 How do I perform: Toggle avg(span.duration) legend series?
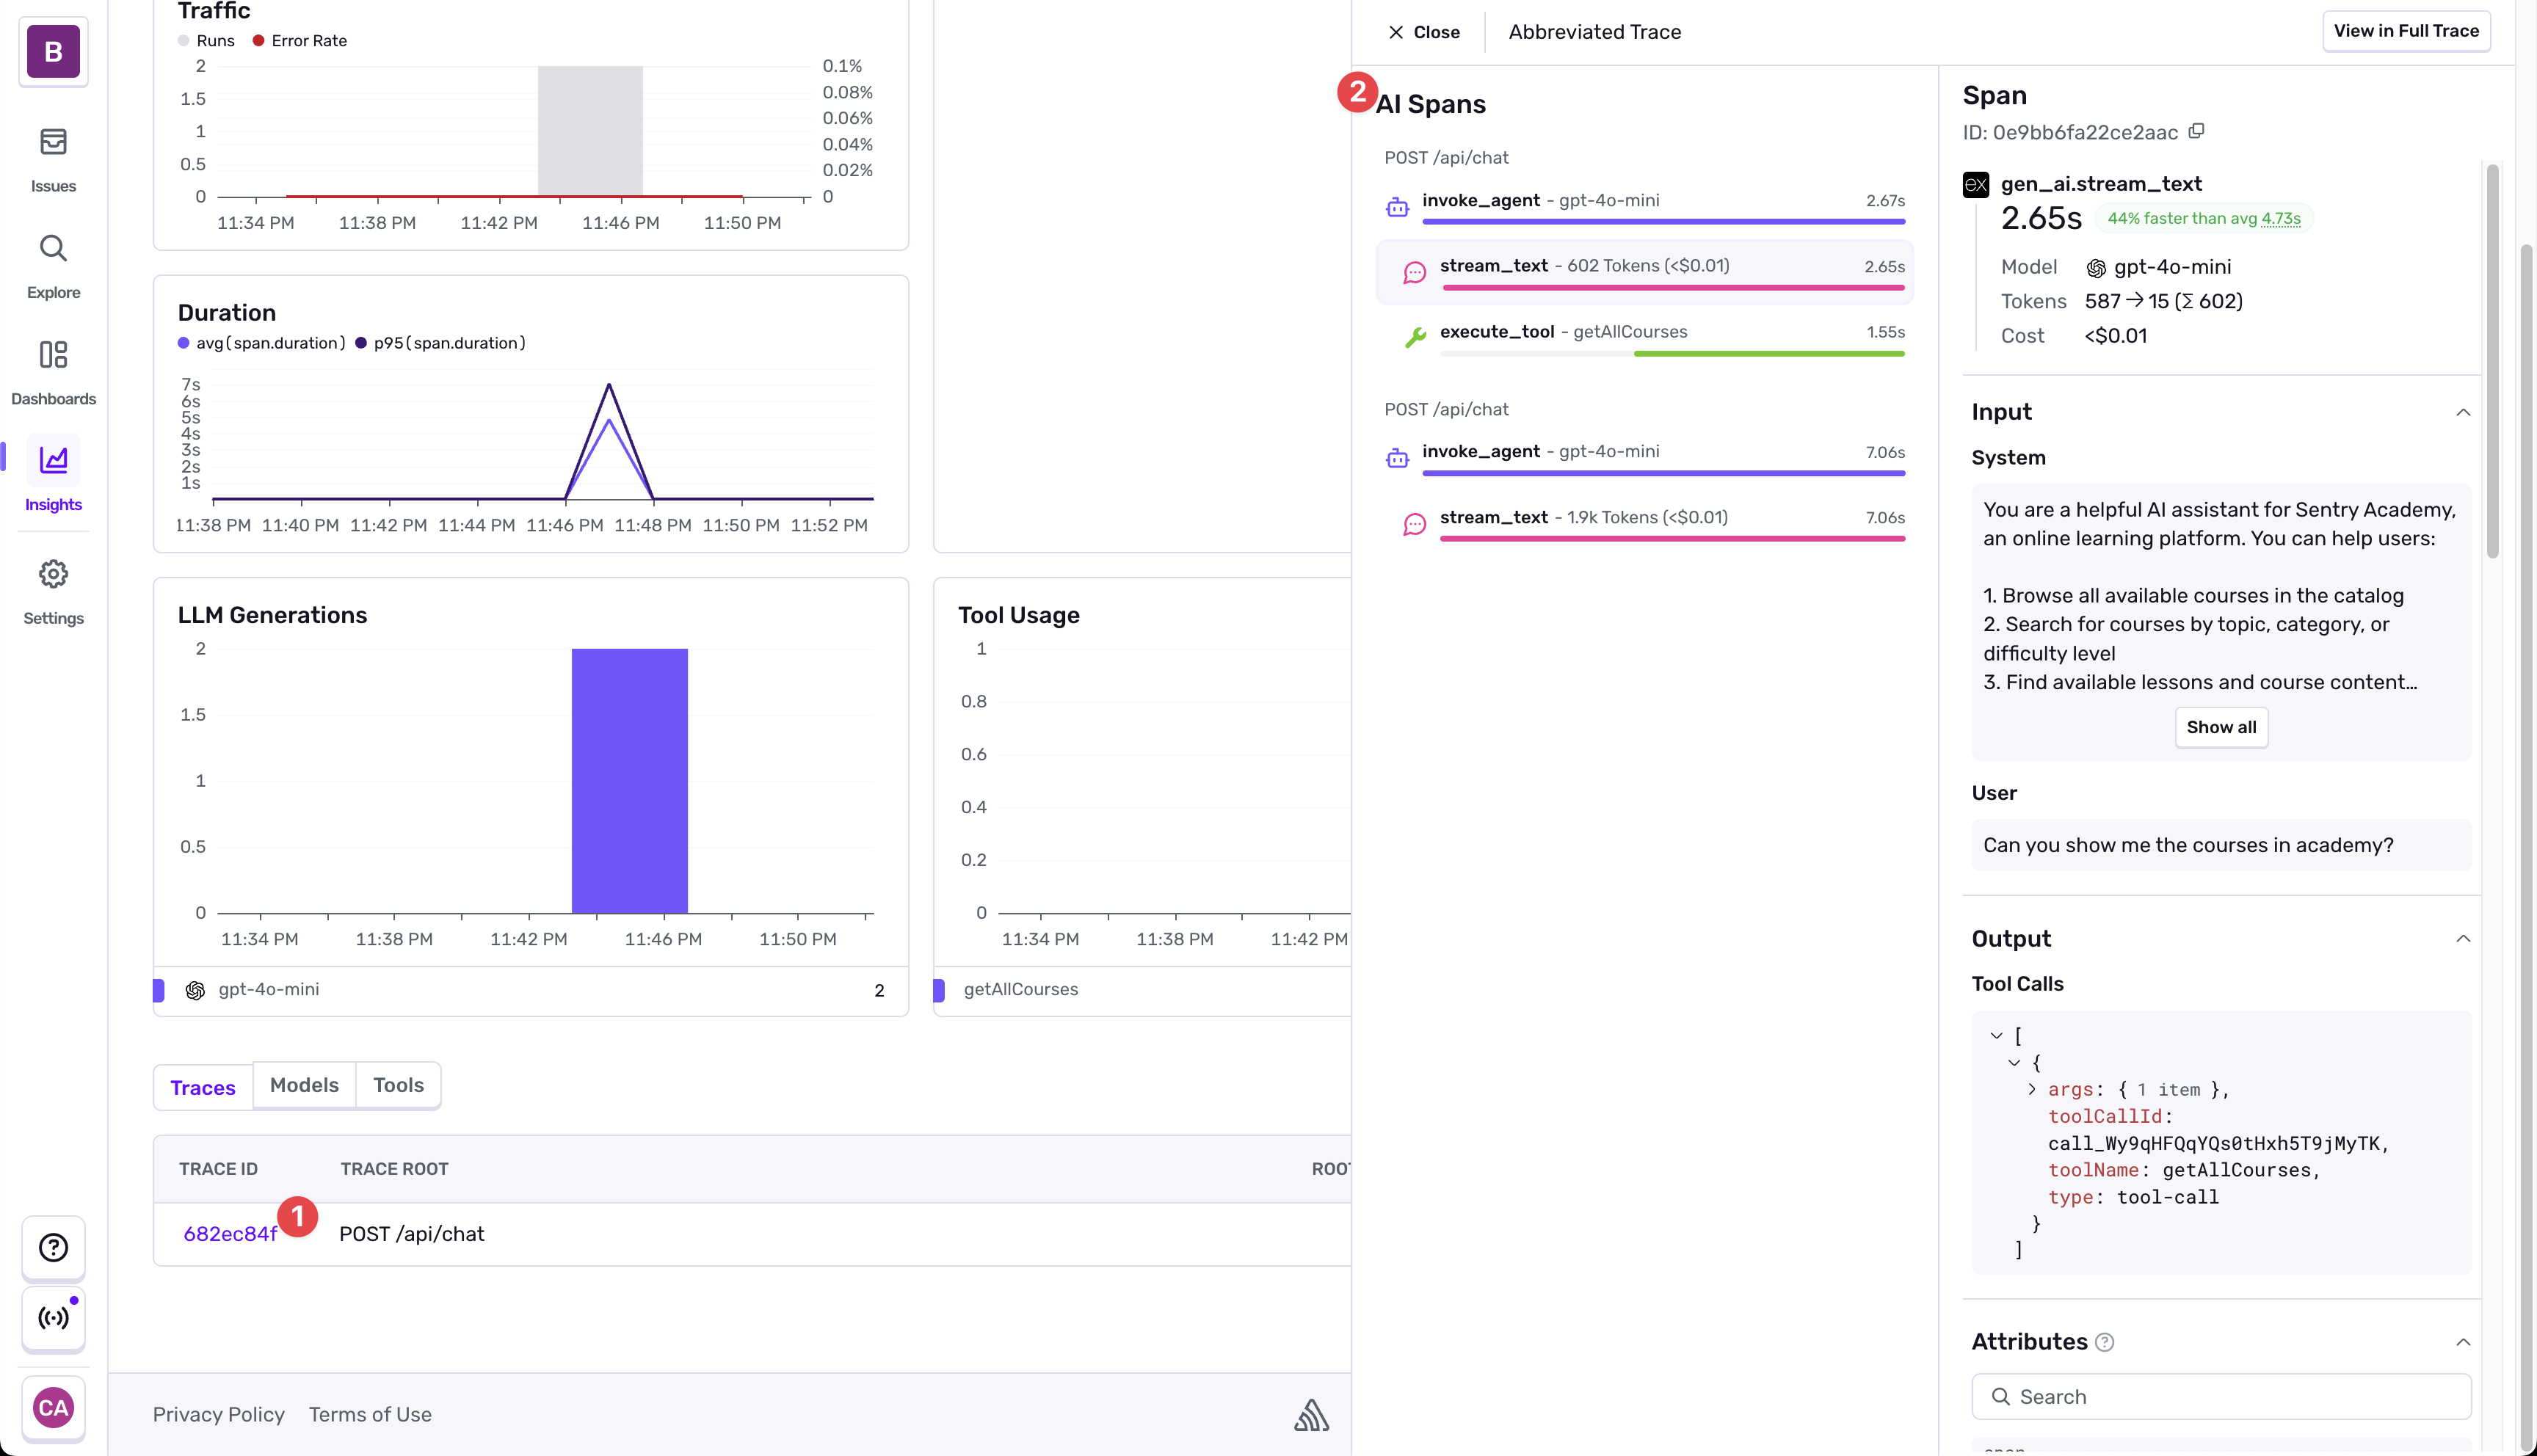(x=261, y=343)
